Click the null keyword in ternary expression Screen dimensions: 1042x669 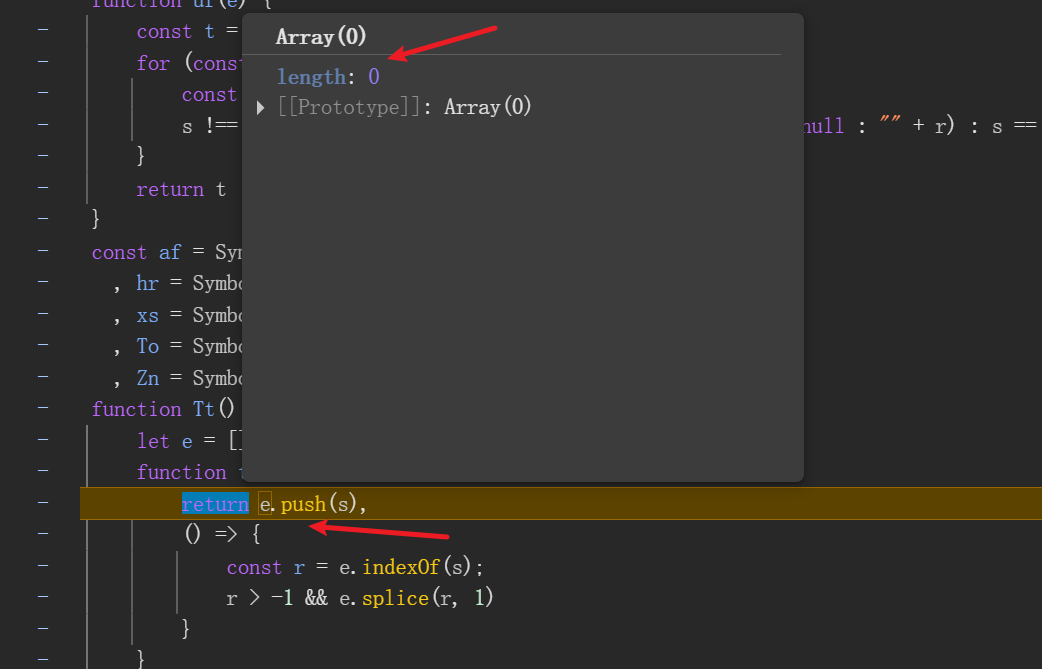(823, 126)
